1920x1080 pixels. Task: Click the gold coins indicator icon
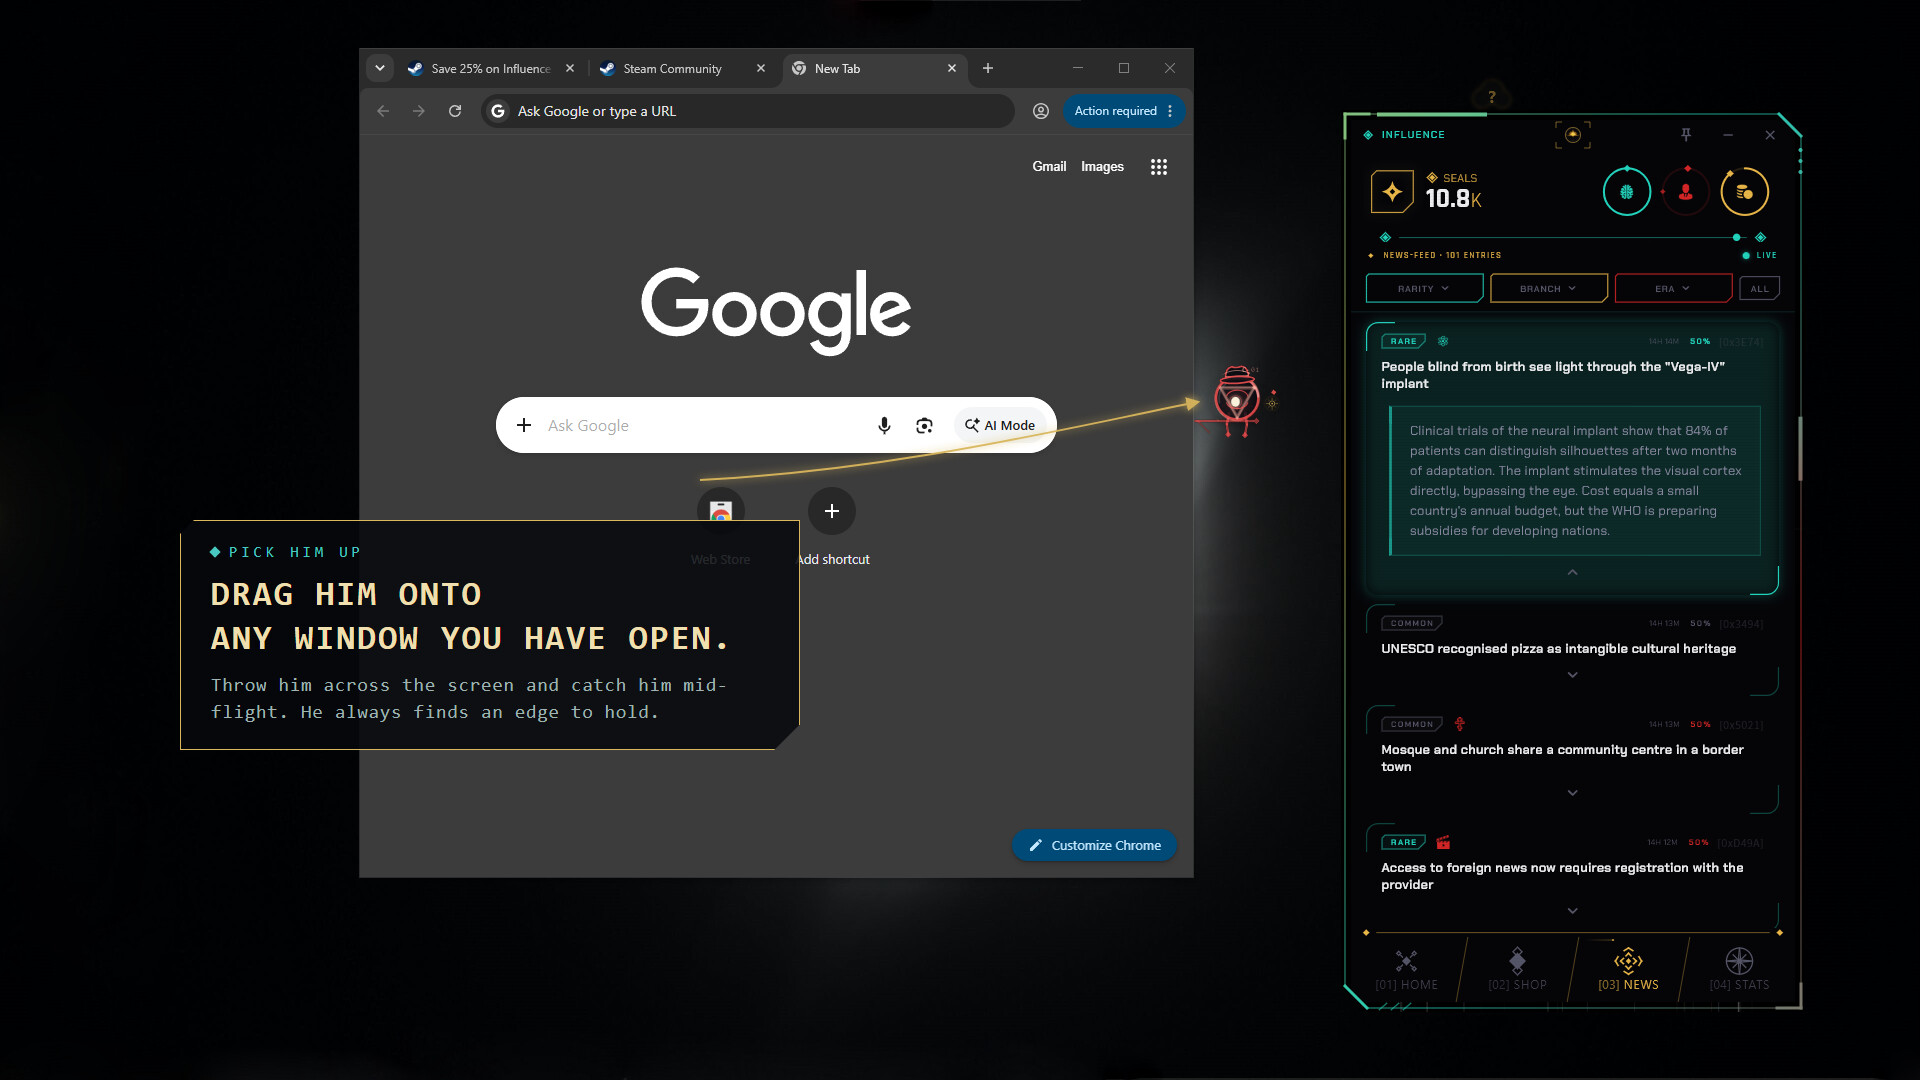[1744, 192]
